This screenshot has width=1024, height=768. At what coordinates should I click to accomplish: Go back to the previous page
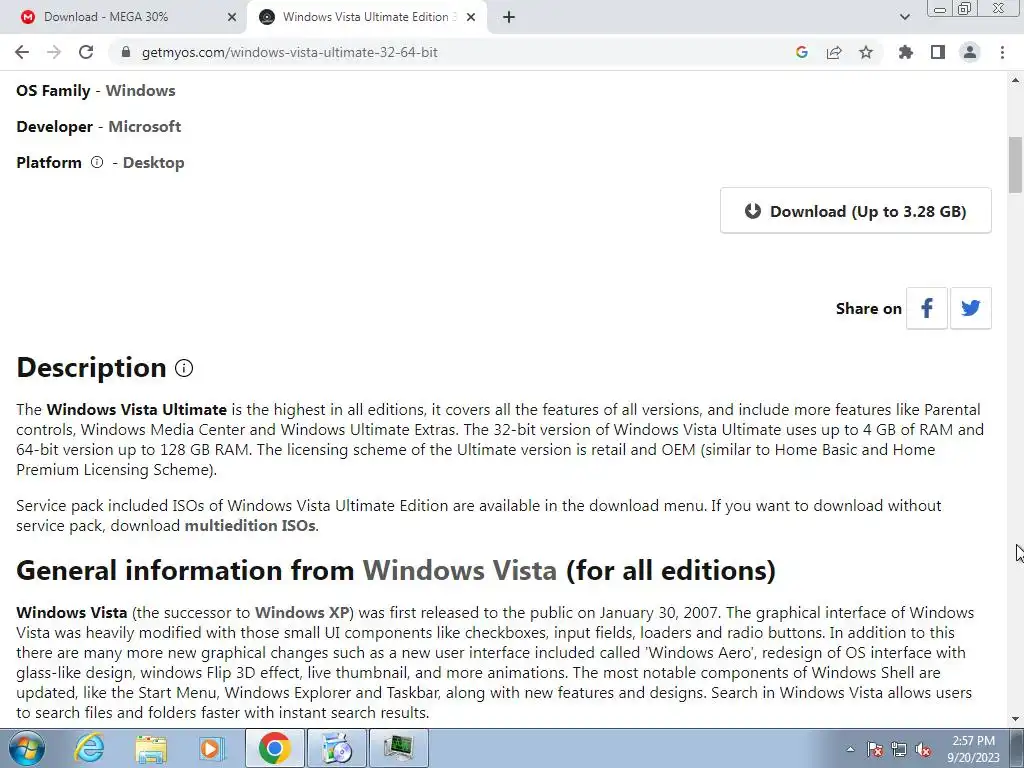(22, 52)
